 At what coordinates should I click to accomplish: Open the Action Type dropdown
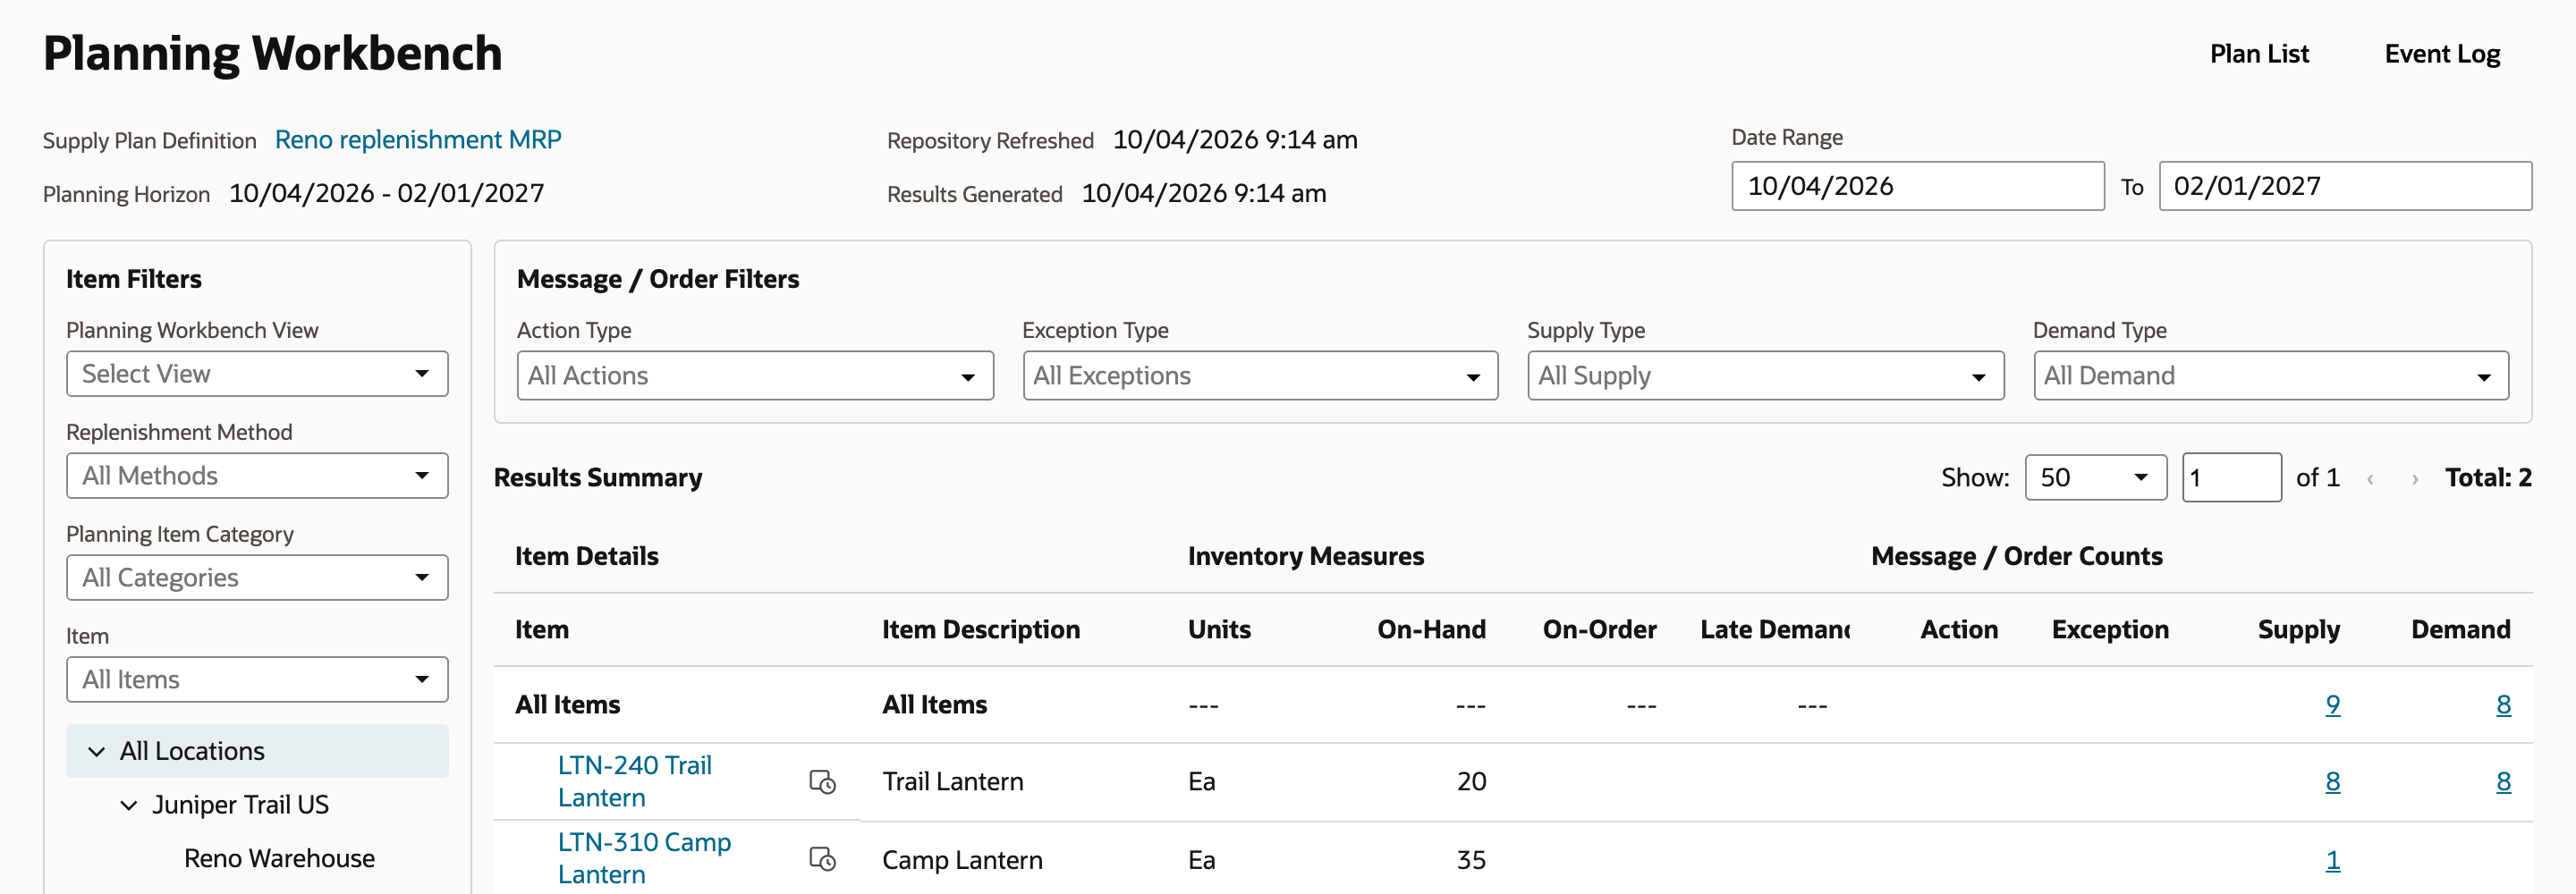(x=755, y=376)
